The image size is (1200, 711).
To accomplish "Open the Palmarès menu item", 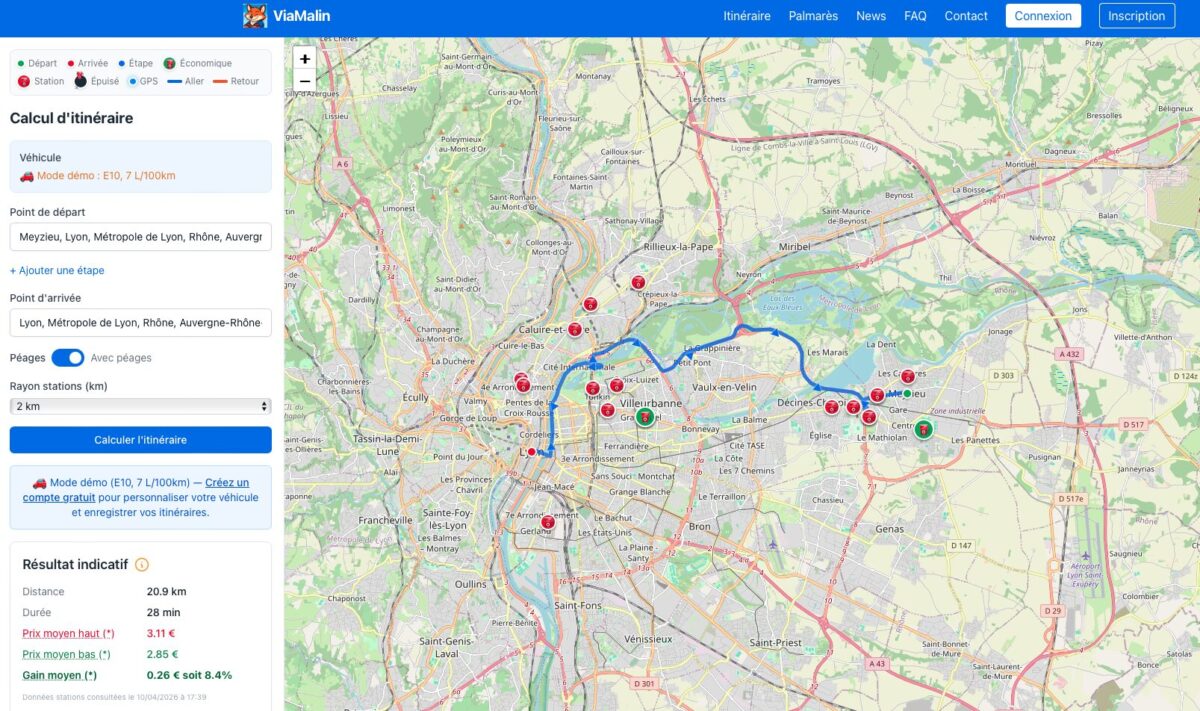I will click(813, 16).
